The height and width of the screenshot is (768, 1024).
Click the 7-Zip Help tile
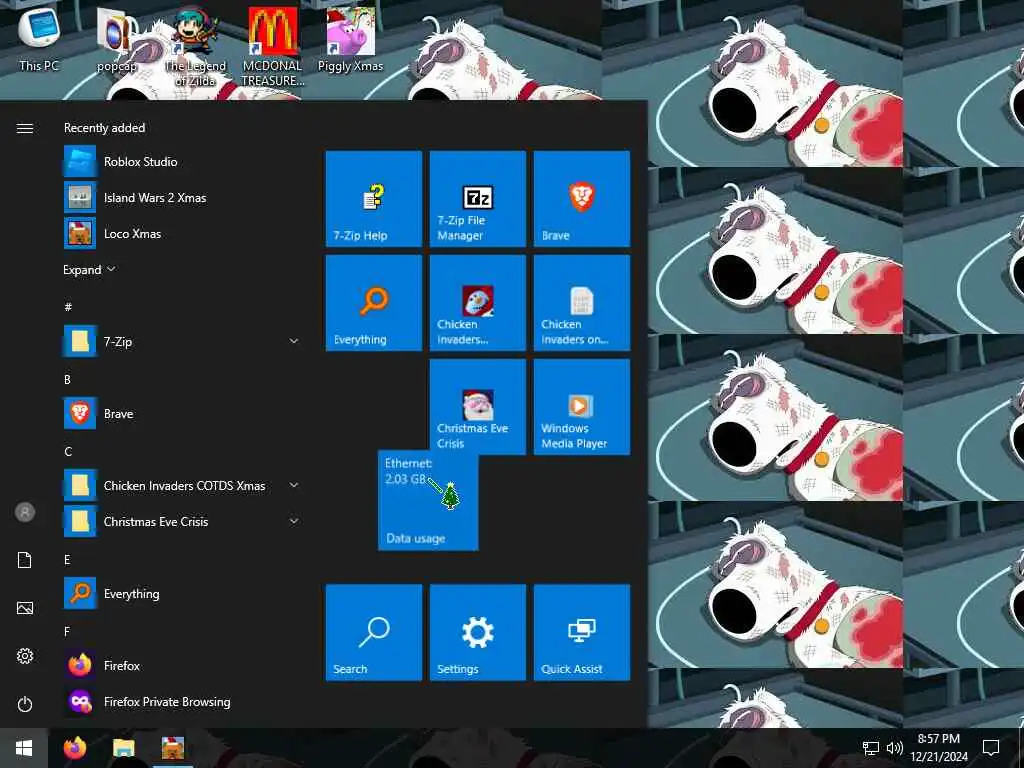pos(374,199)
